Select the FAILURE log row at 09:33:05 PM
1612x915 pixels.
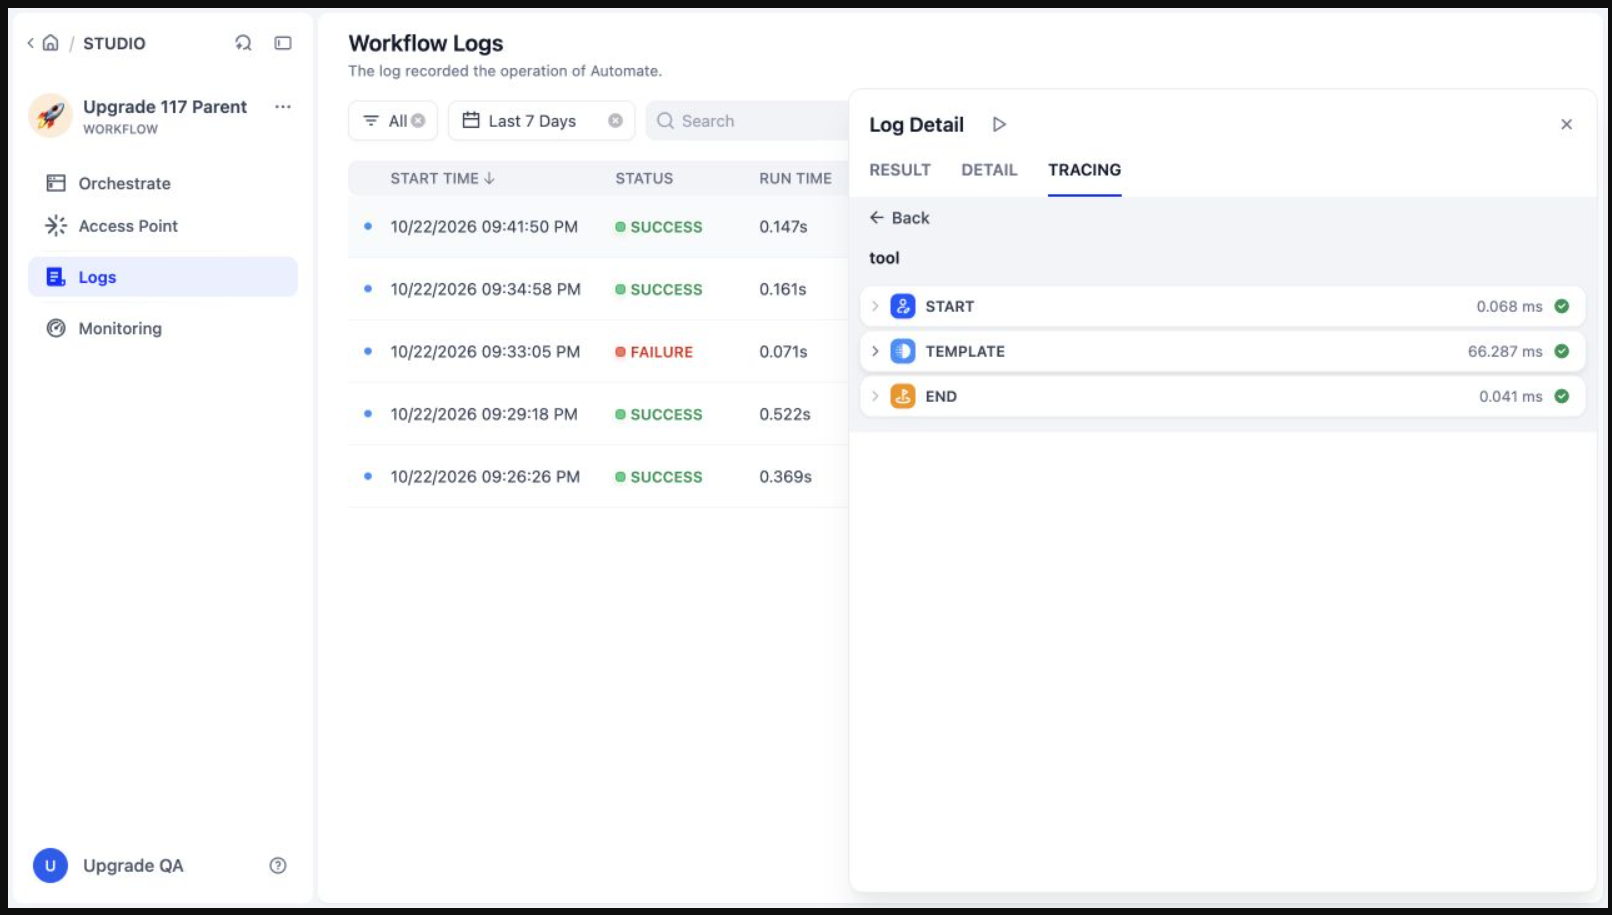pos(598,352)
